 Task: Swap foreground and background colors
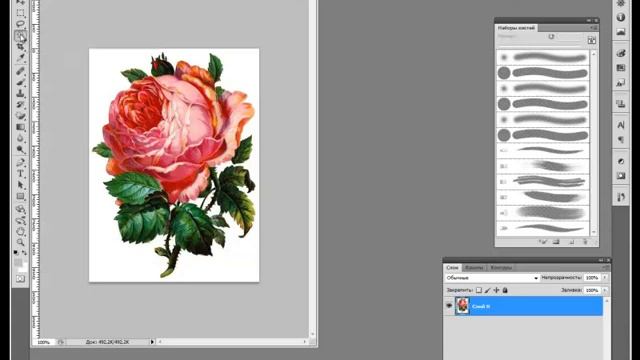coord(24,253)
